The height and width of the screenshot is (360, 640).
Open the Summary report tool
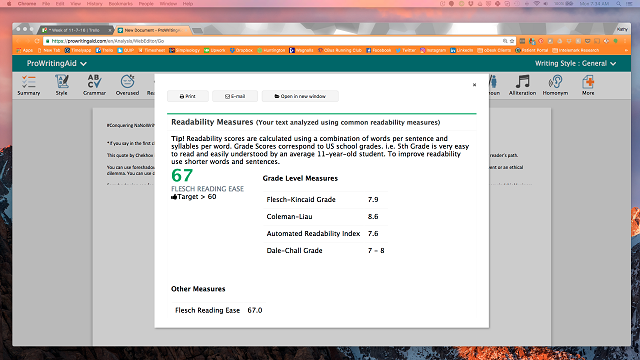click(x=29, y=85)
